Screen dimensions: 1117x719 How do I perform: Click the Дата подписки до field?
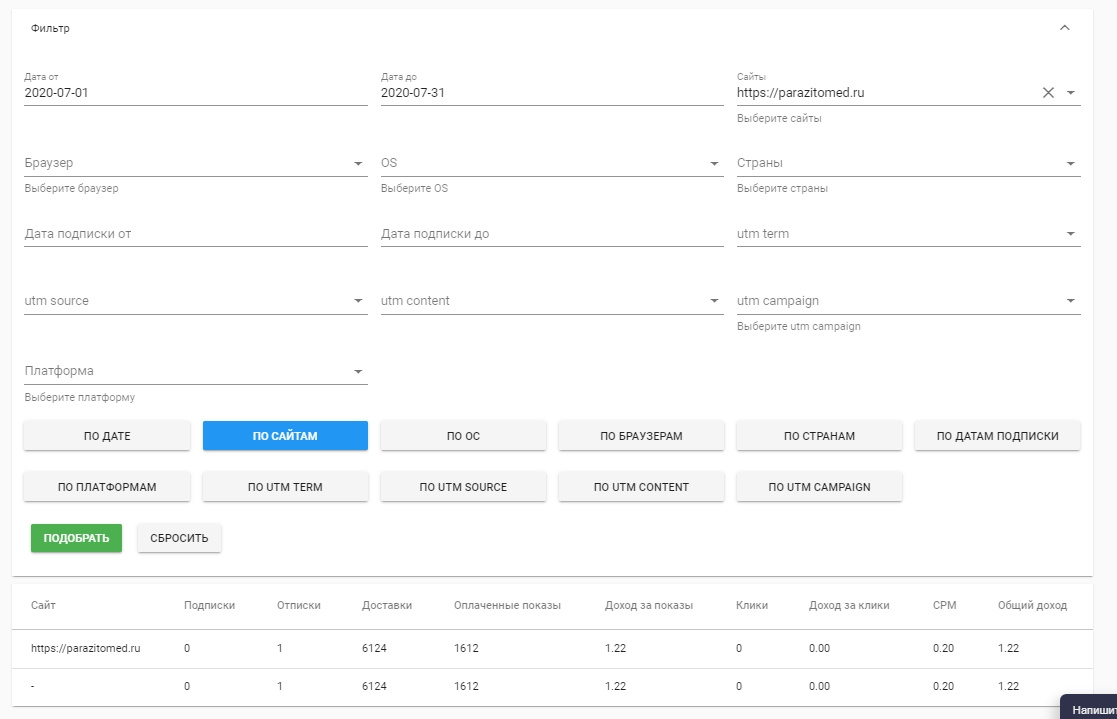pos(552,234)
